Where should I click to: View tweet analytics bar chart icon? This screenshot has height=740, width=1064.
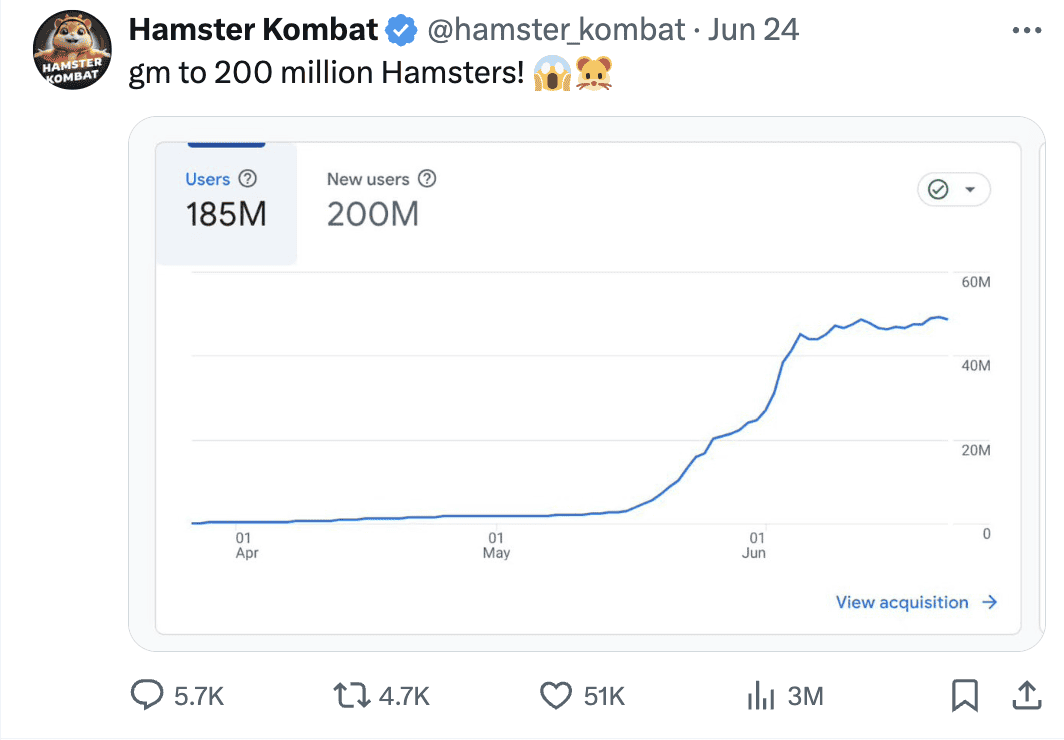[762, 696]
